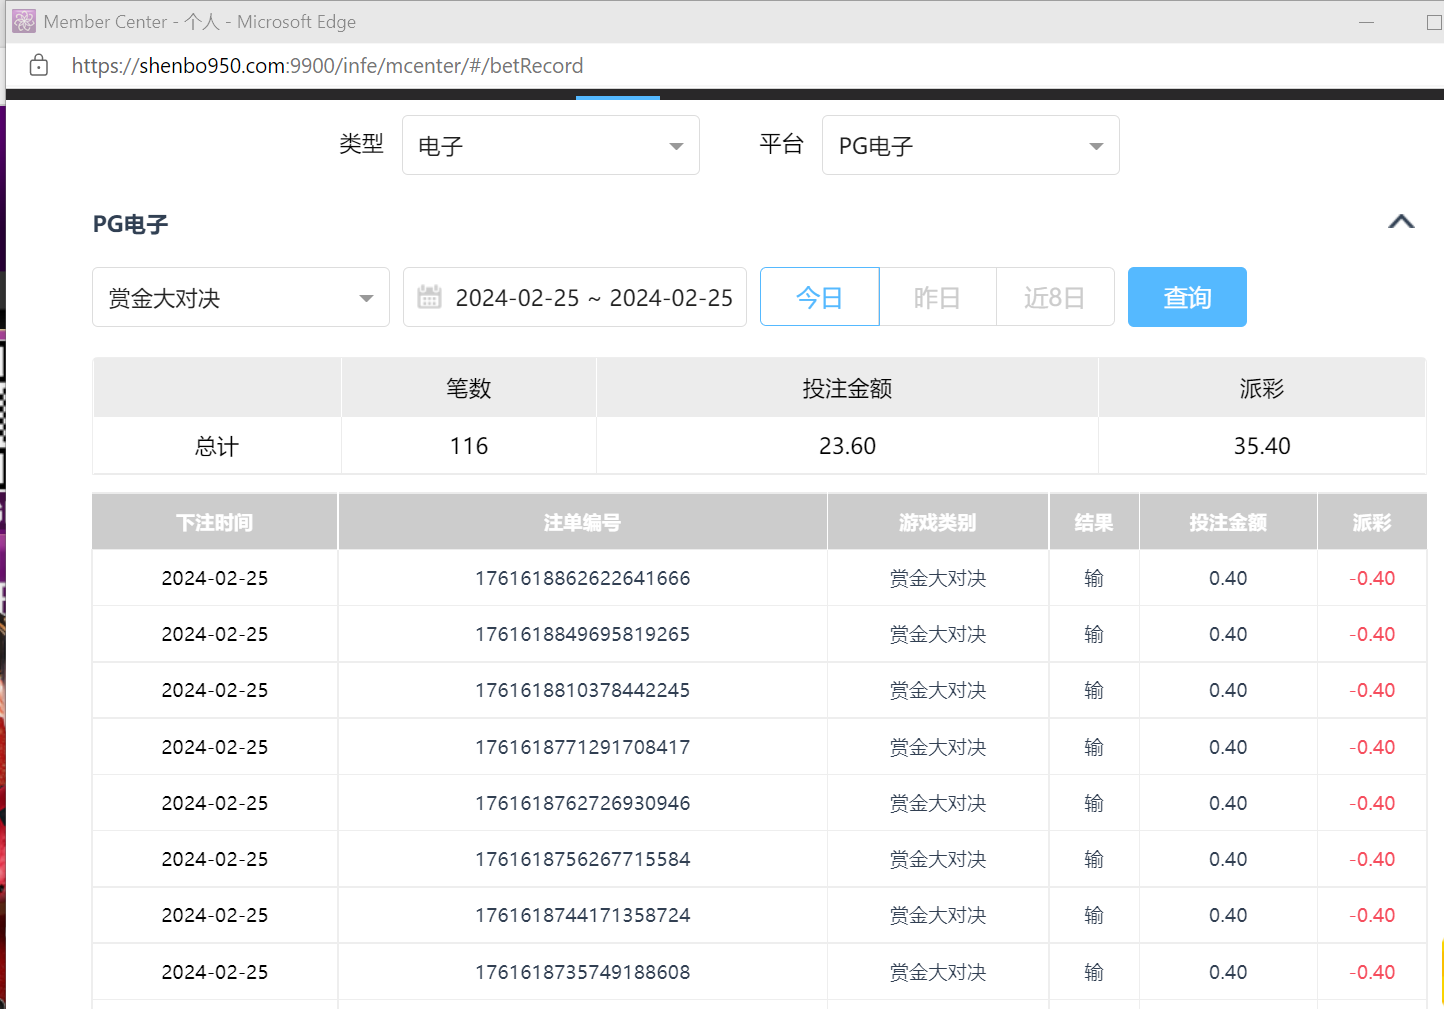Click the calendar icon in date field
The image size is (1444, 1009).
(x=429, y=297)
